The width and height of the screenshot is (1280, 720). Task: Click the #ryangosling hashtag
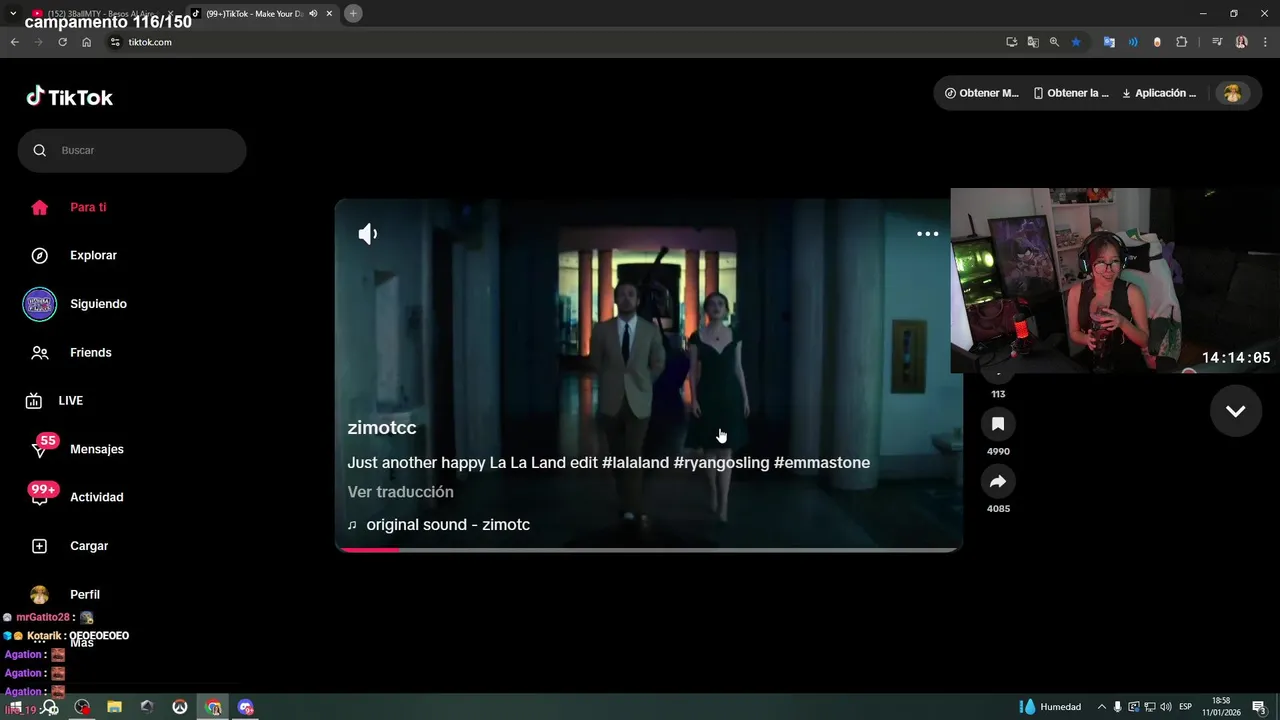pos(721,463)
